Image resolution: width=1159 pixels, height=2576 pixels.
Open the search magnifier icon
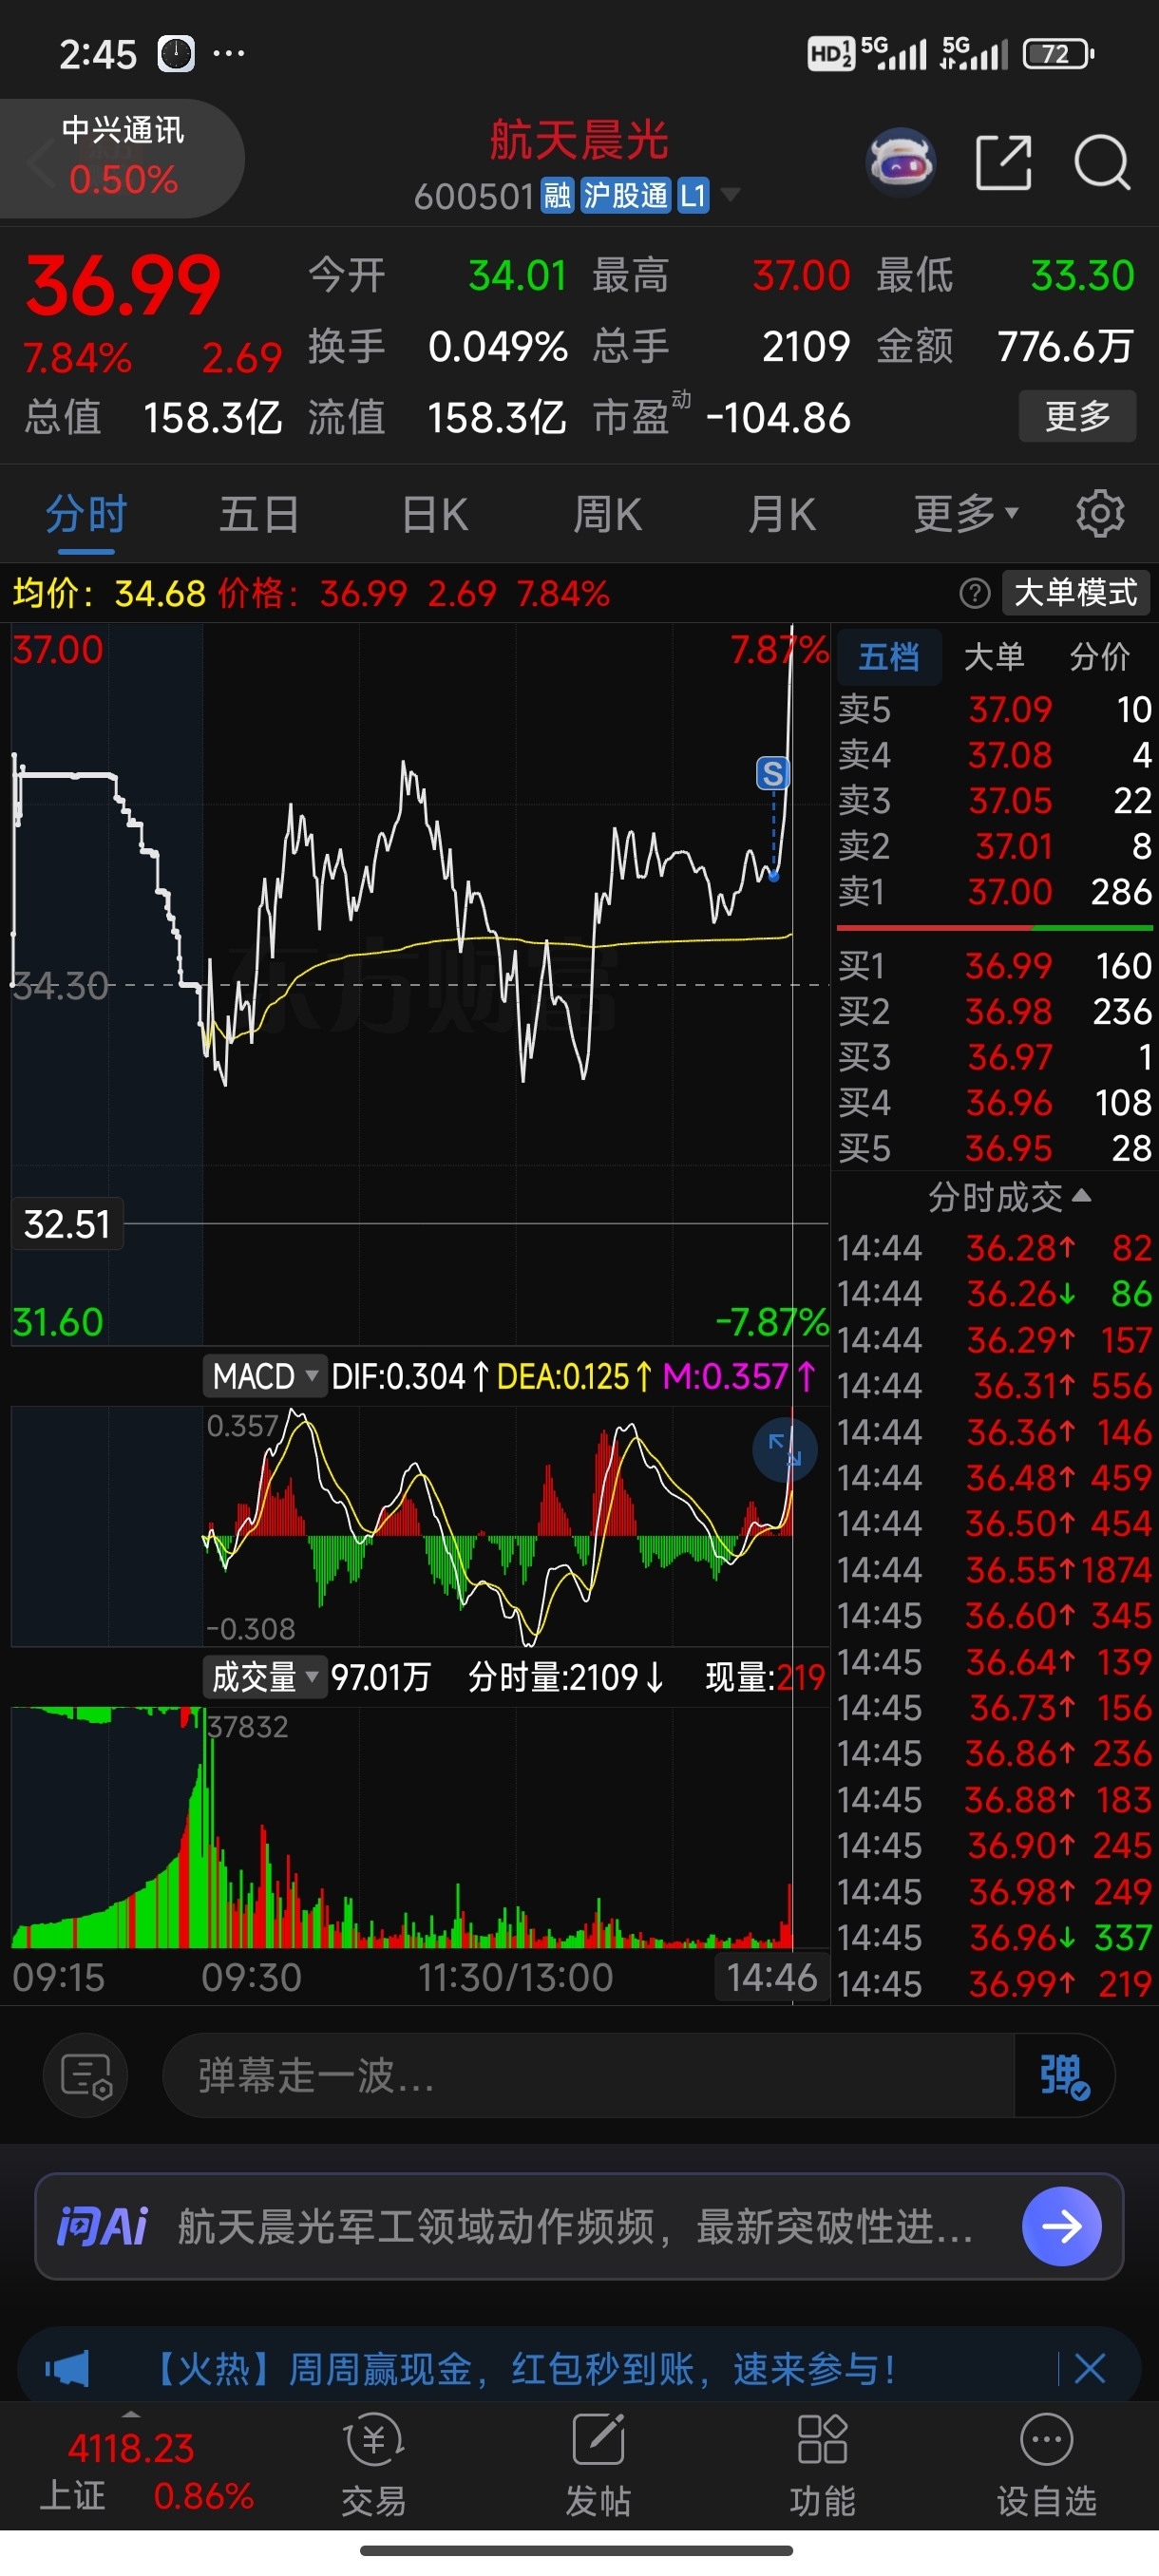[1101, 162]
